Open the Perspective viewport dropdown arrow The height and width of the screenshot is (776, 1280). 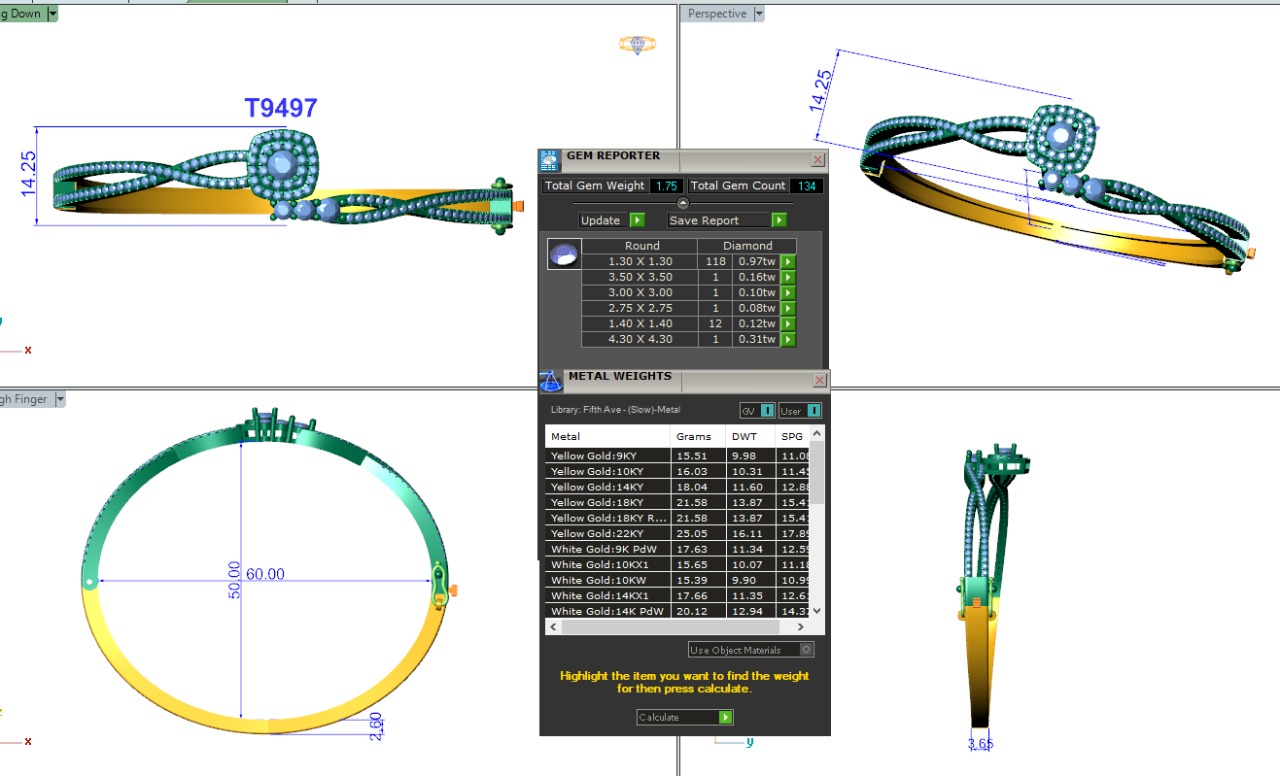coord(759,14)
